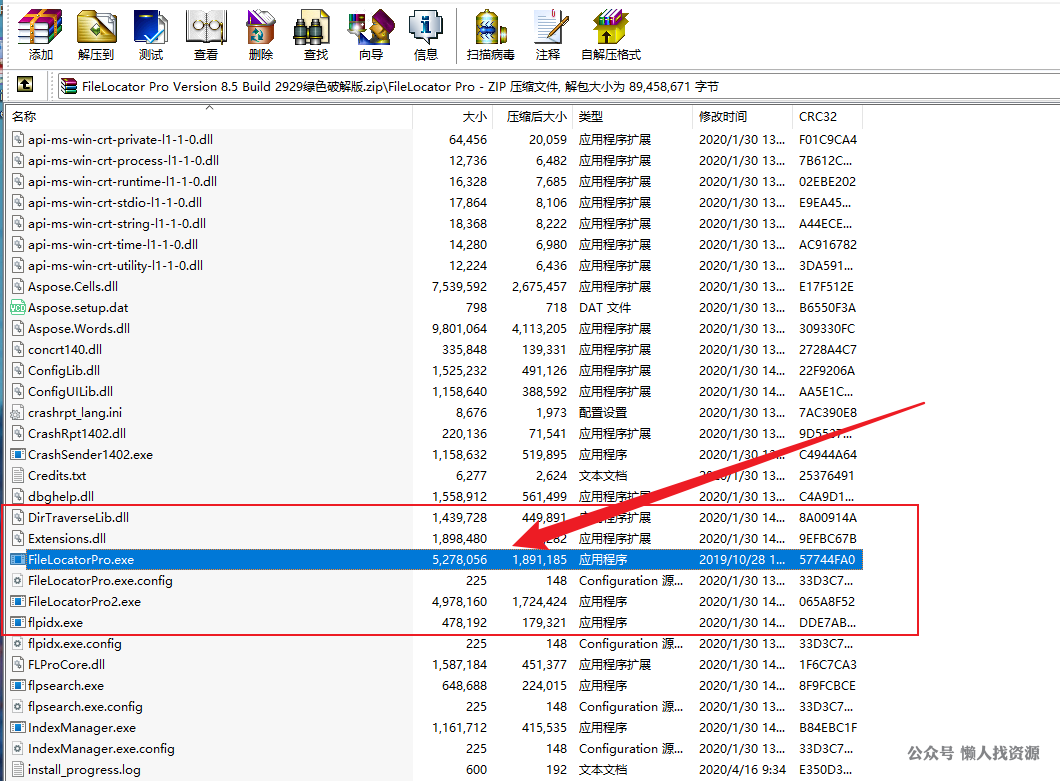1060x781 pixels.
Task: Click the Test (测试) archive icon
Action: [x=151, y=34]
